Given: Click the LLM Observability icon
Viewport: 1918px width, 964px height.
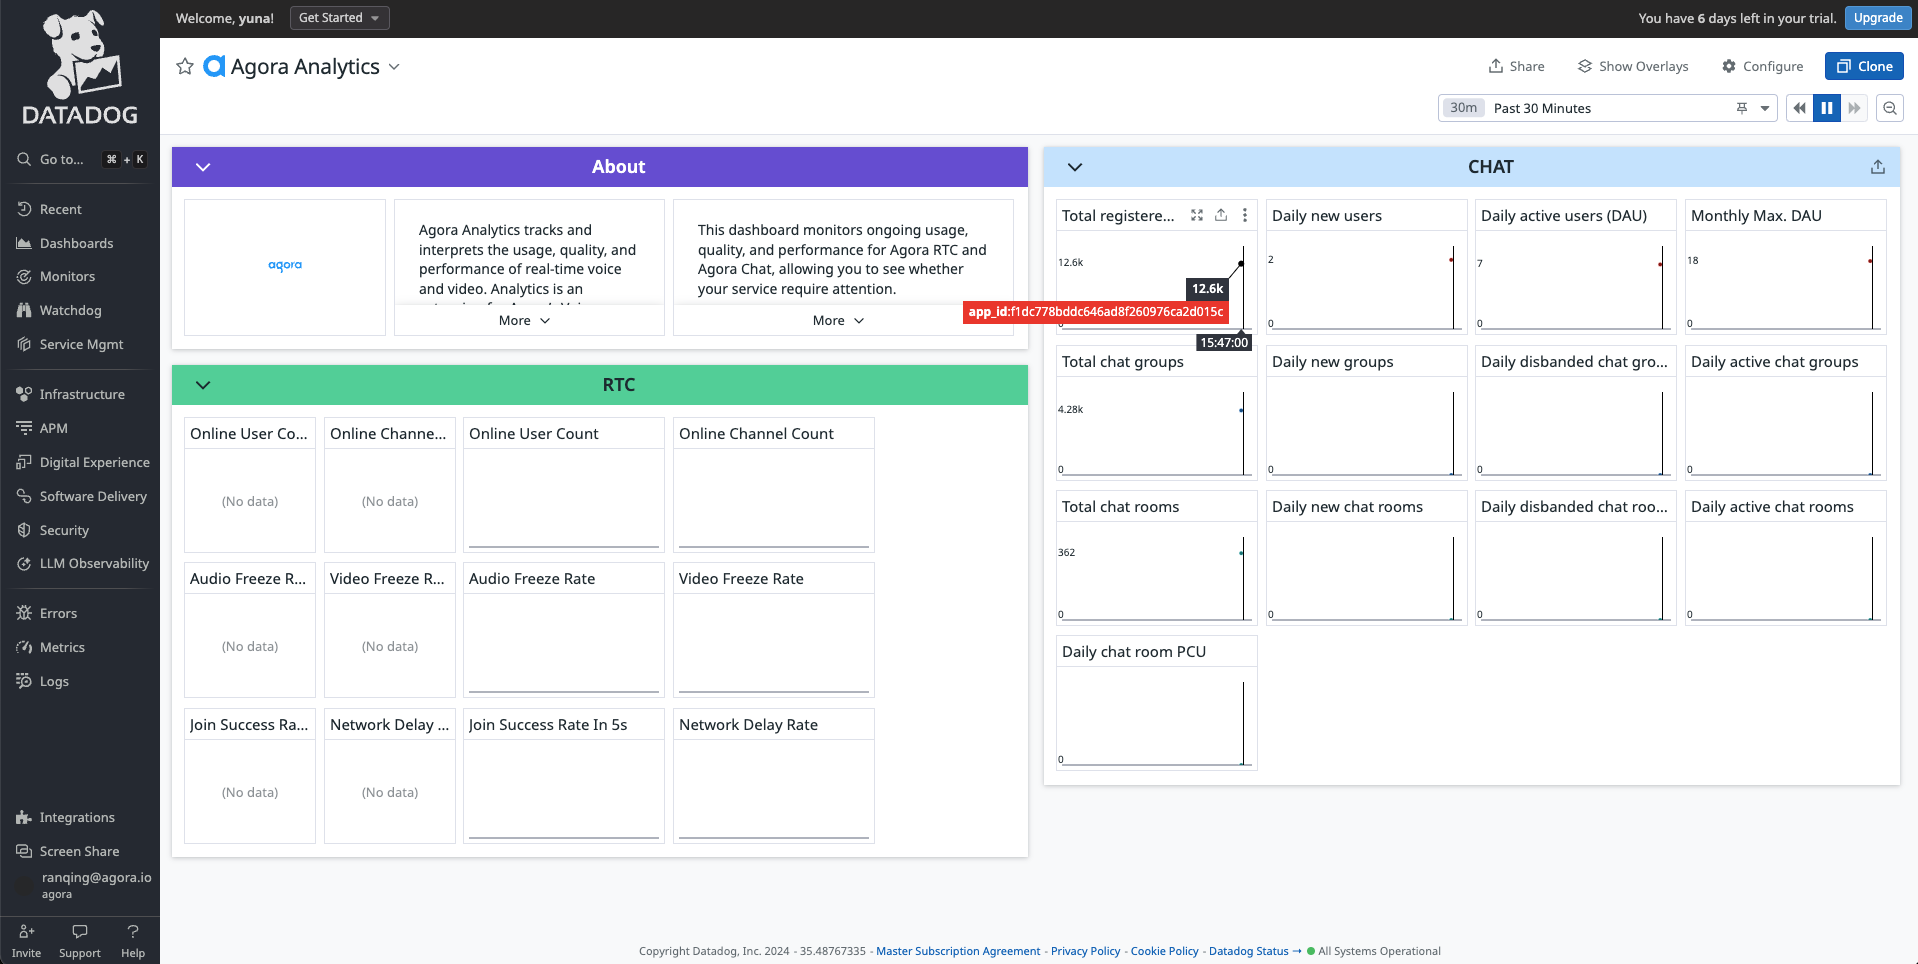Looking at the screenshot, I should click(24, 563).
